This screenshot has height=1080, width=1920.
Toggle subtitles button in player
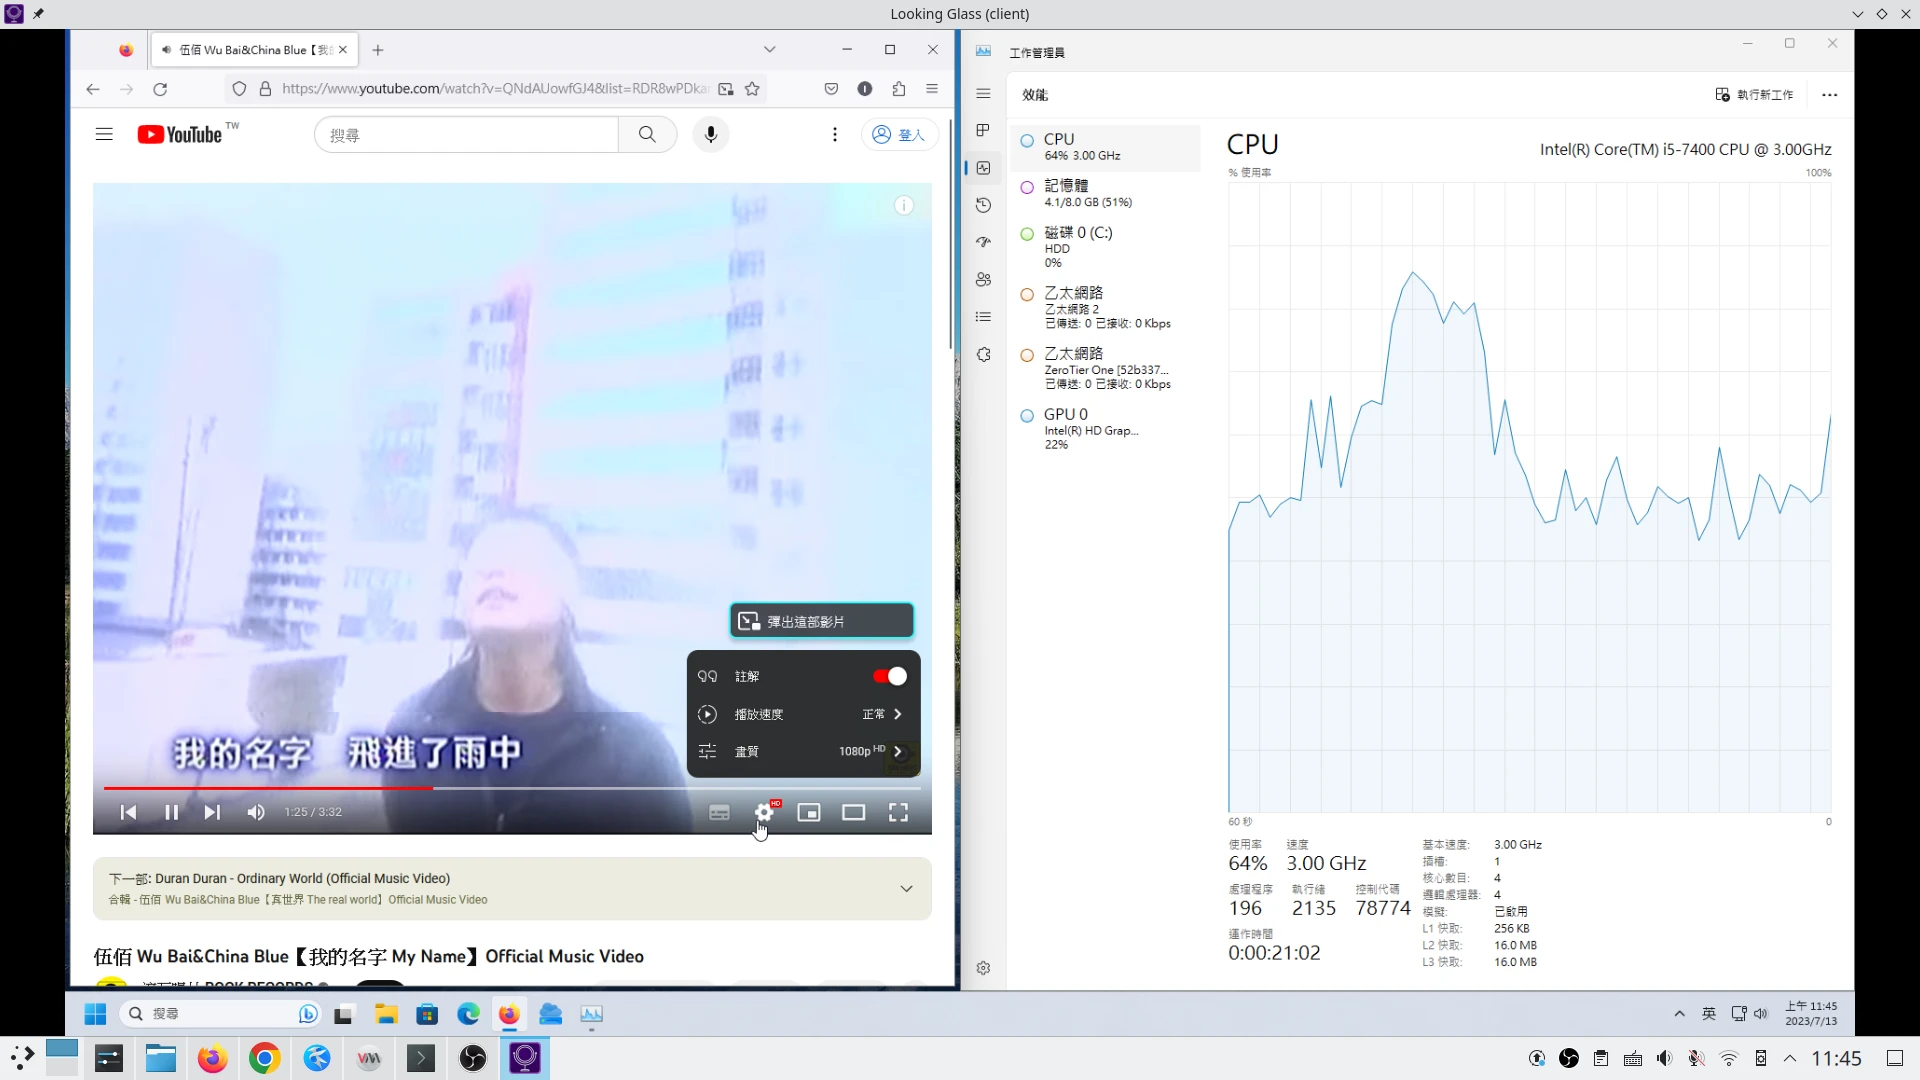(x=719, y=812)
